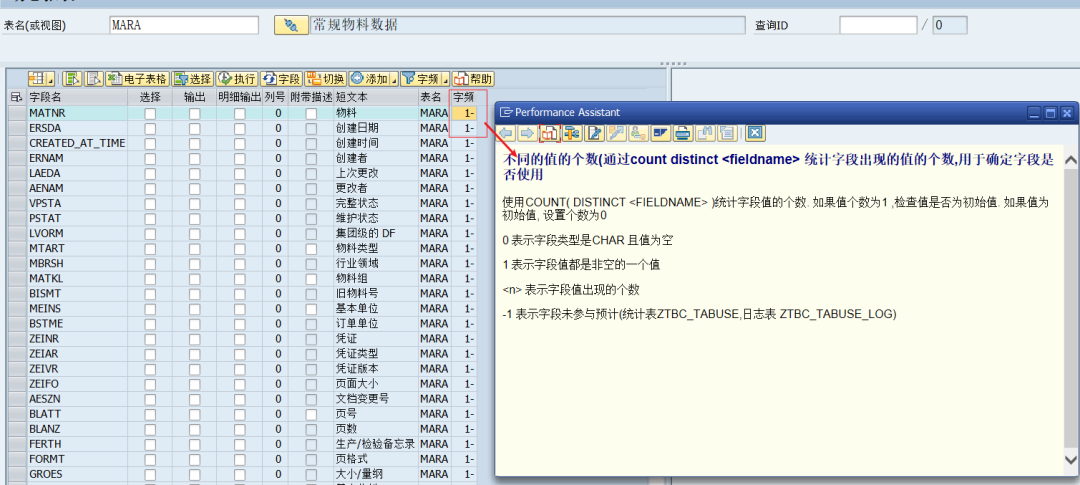Go forward in Performance Assistant
The image size is (1080, 485).
pos(527,132)
